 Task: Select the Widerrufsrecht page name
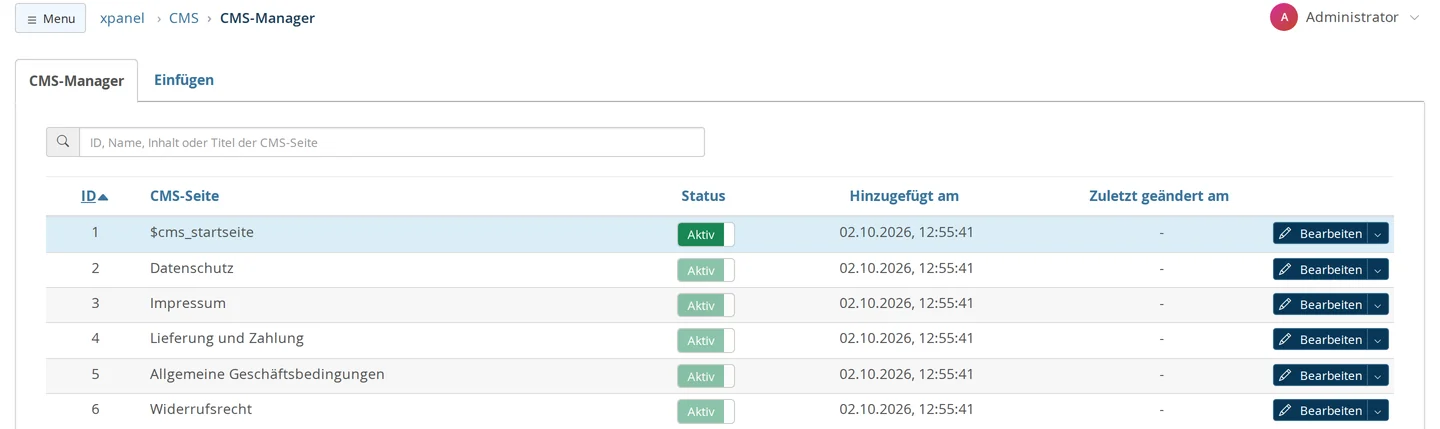click(x=201, y=409)
